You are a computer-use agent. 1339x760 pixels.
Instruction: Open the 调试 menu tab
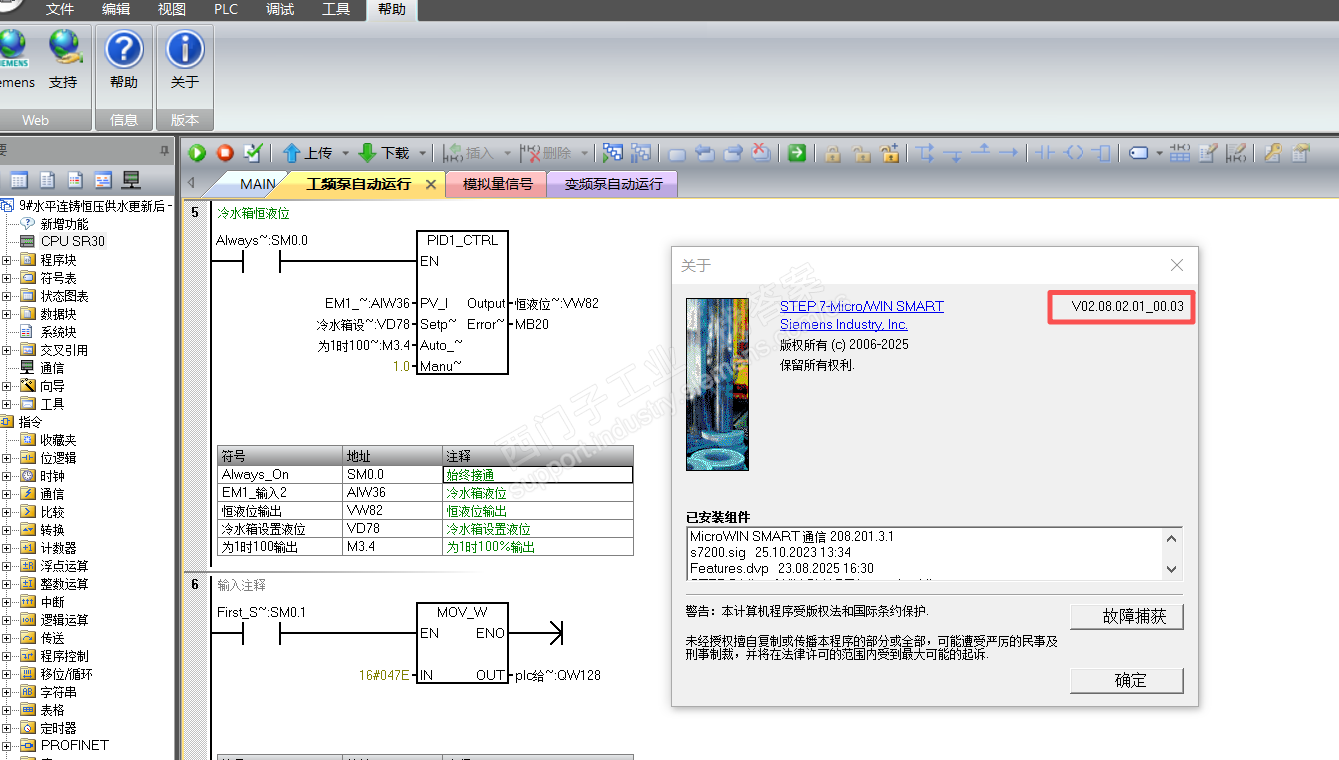[280, 10]
